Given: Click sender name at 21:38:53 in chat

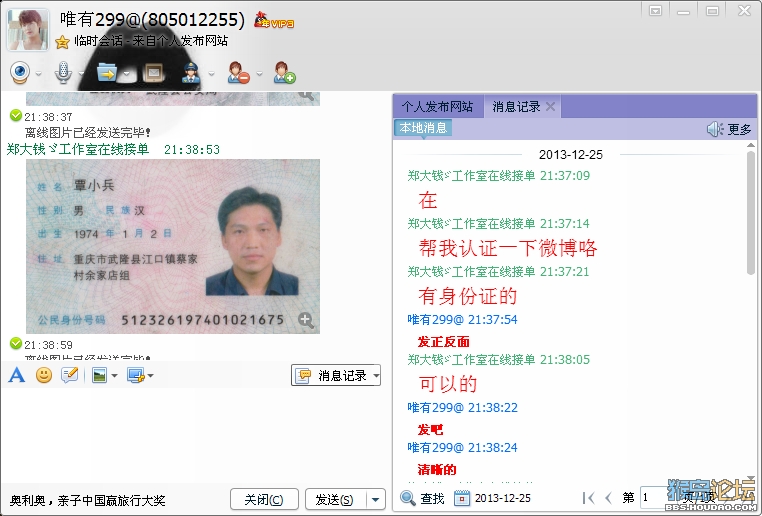Looking at the screenshot, I should pos(78,149).
